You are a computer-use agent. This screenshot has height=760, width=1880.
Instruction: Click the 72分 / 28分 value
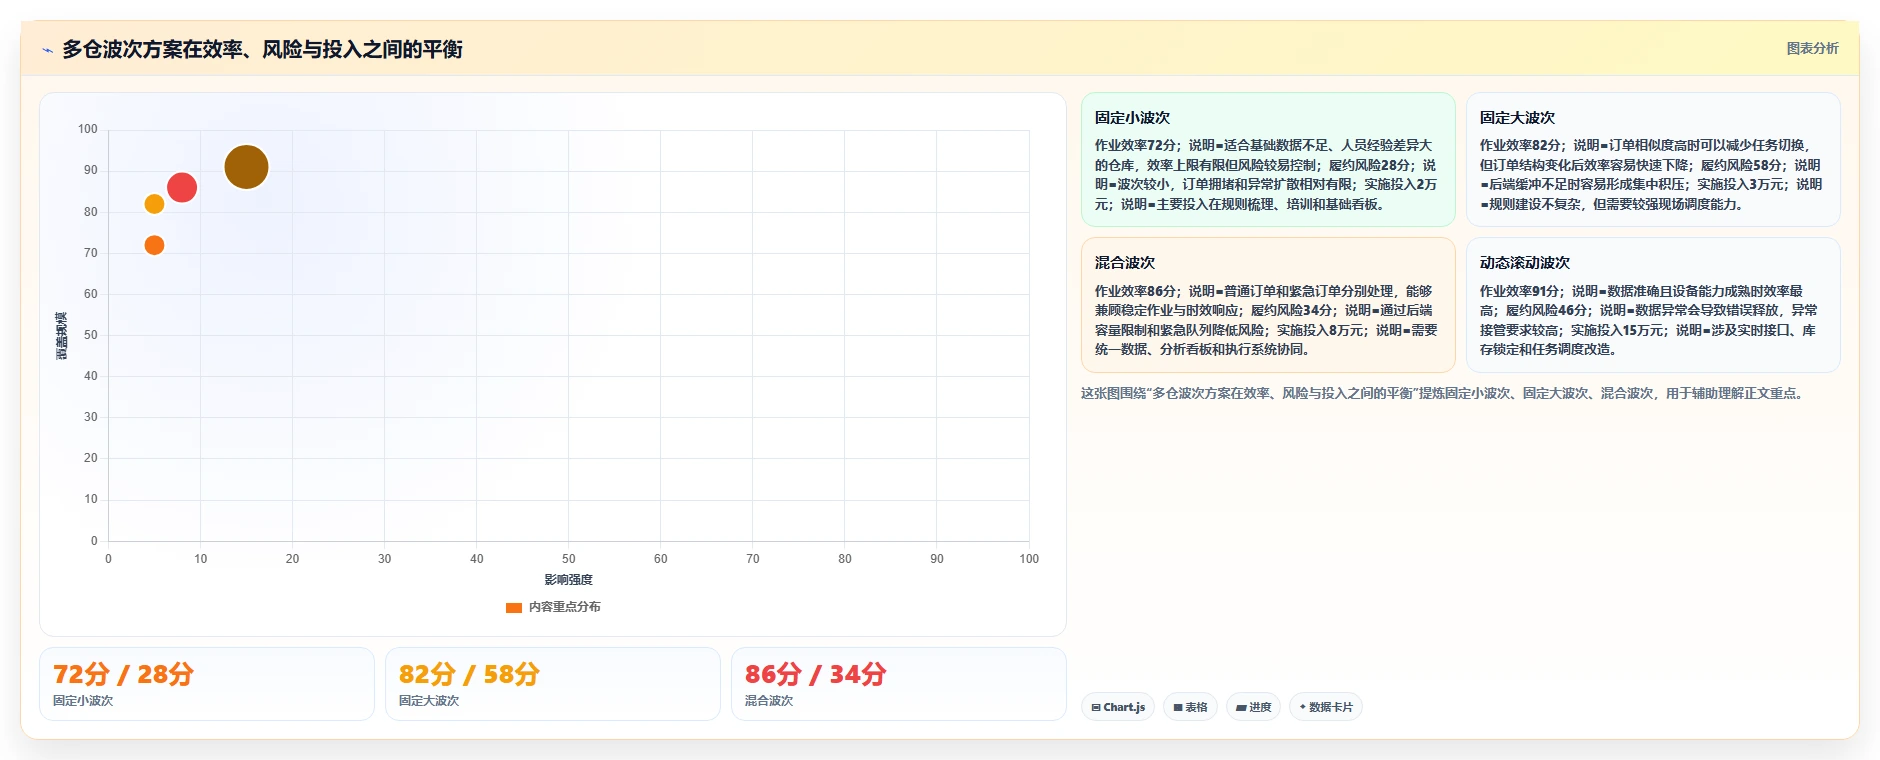[x=123, y=674]
